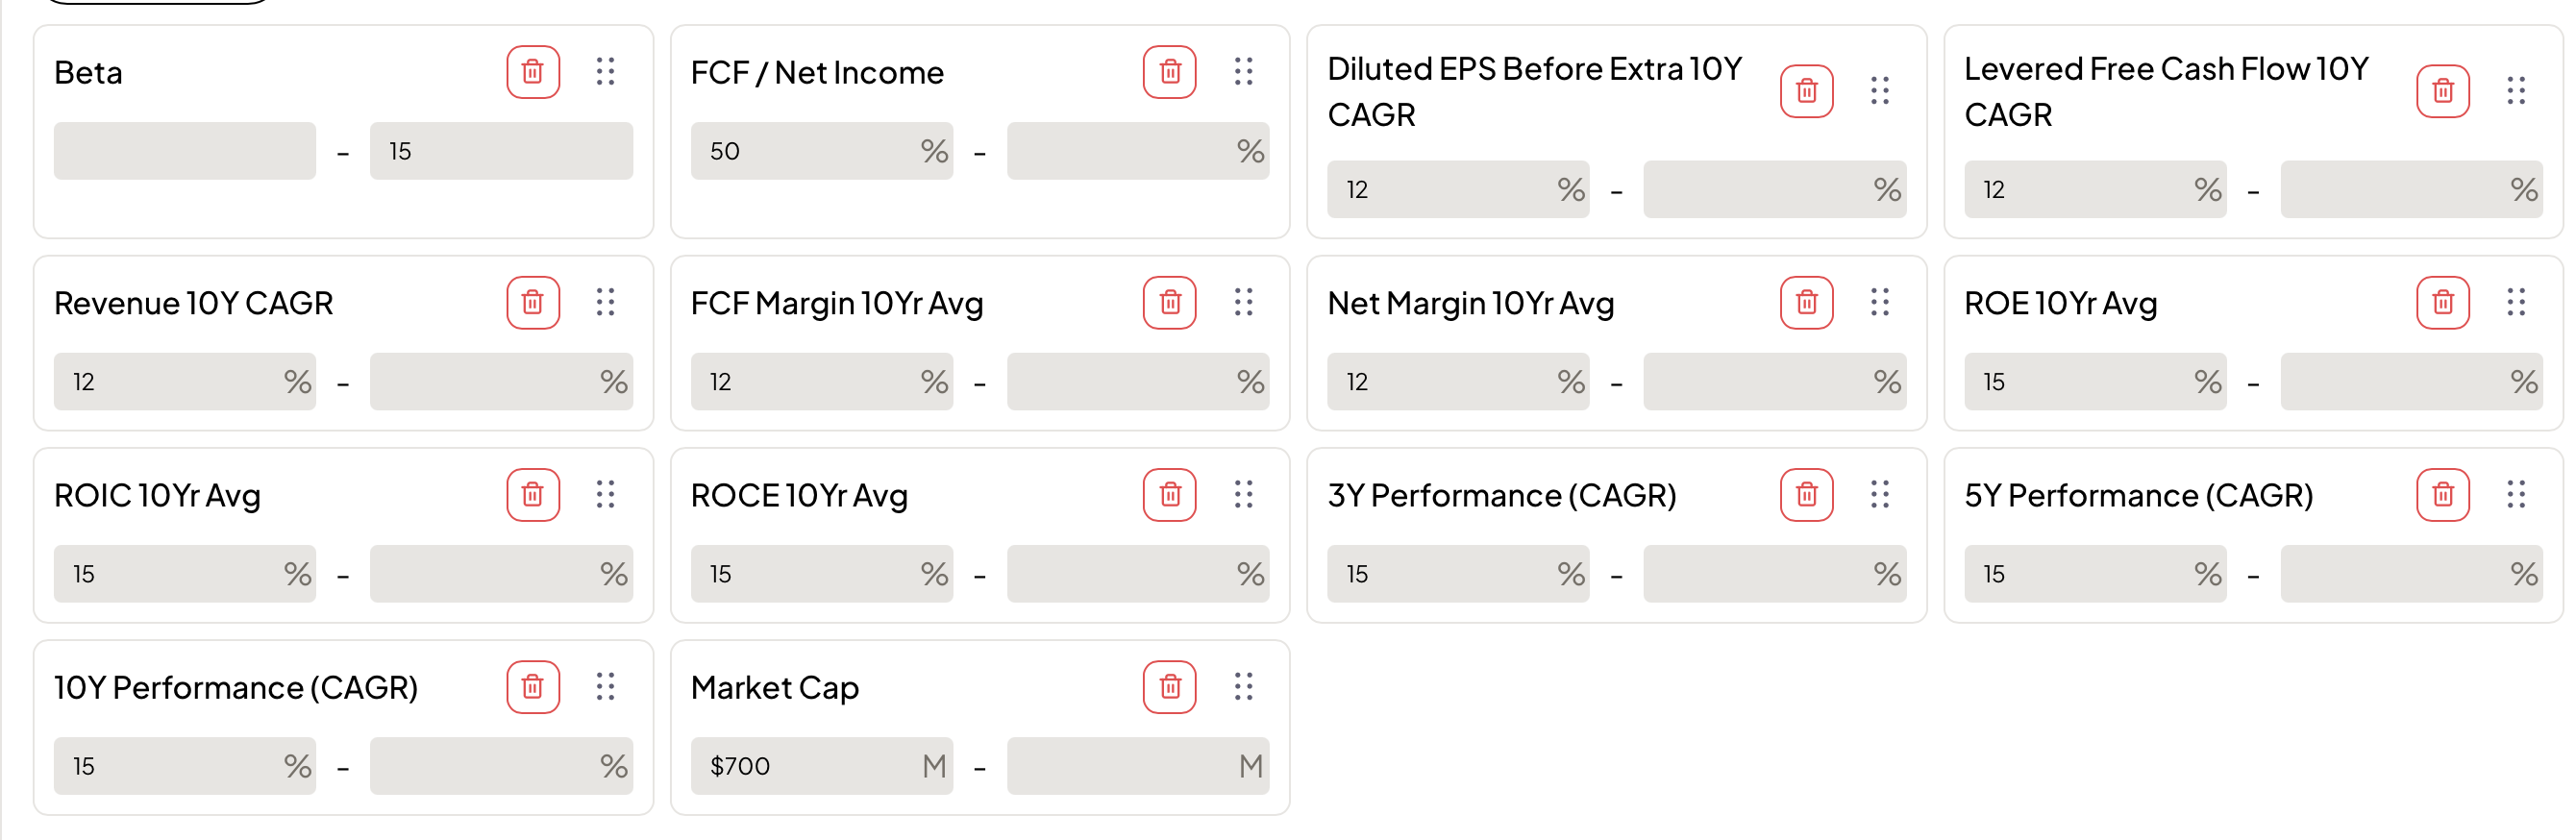
Task: Click the Market Cap maximum field
Action: (x=1122, y=766)
